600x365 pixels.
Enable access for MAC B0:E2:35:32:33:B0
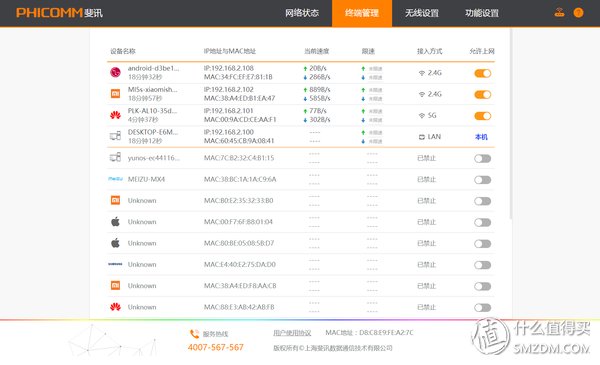click(x=483, y=201)
